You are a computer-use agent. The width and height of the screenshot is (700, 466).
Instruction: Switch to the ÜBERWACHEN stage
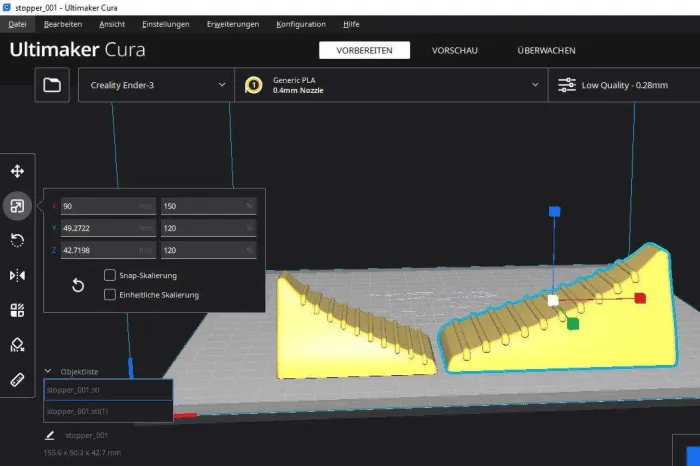click(546, 50)
